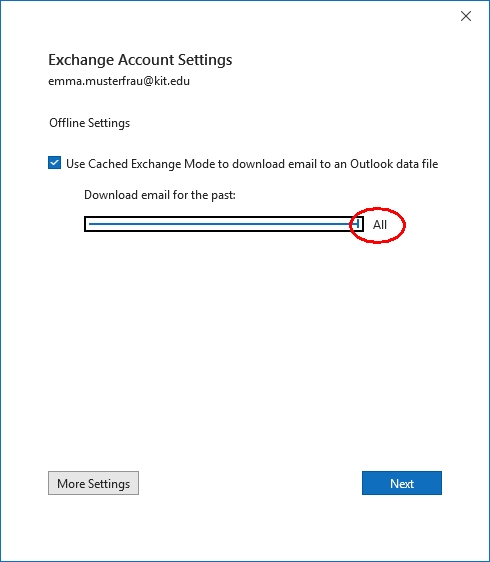Close the Exchange Account Settings dialog
The width and height of the screenshot is (490, 562).
coord(466,16)
